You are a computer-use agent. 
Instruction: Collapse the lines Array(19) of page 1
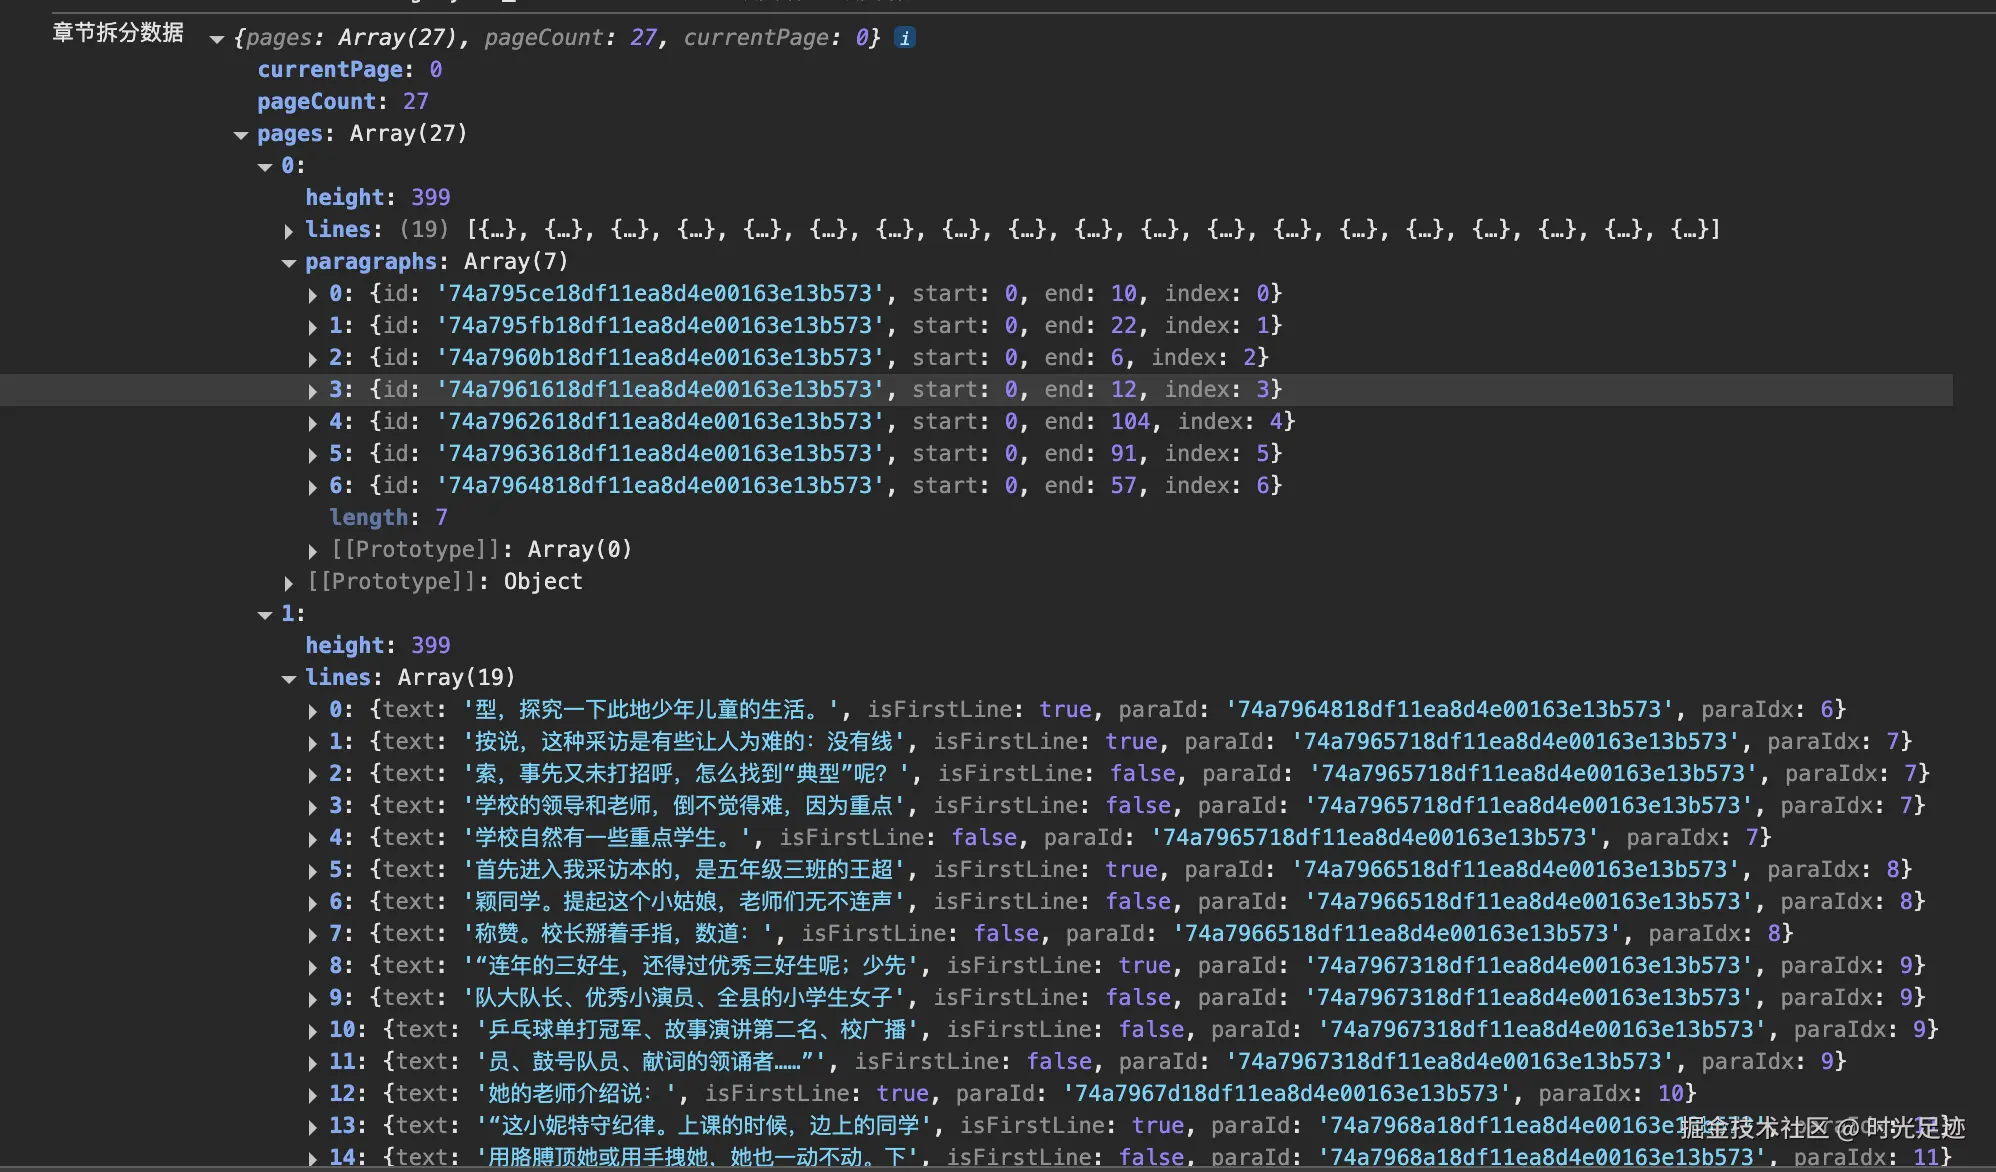[289, 679]
